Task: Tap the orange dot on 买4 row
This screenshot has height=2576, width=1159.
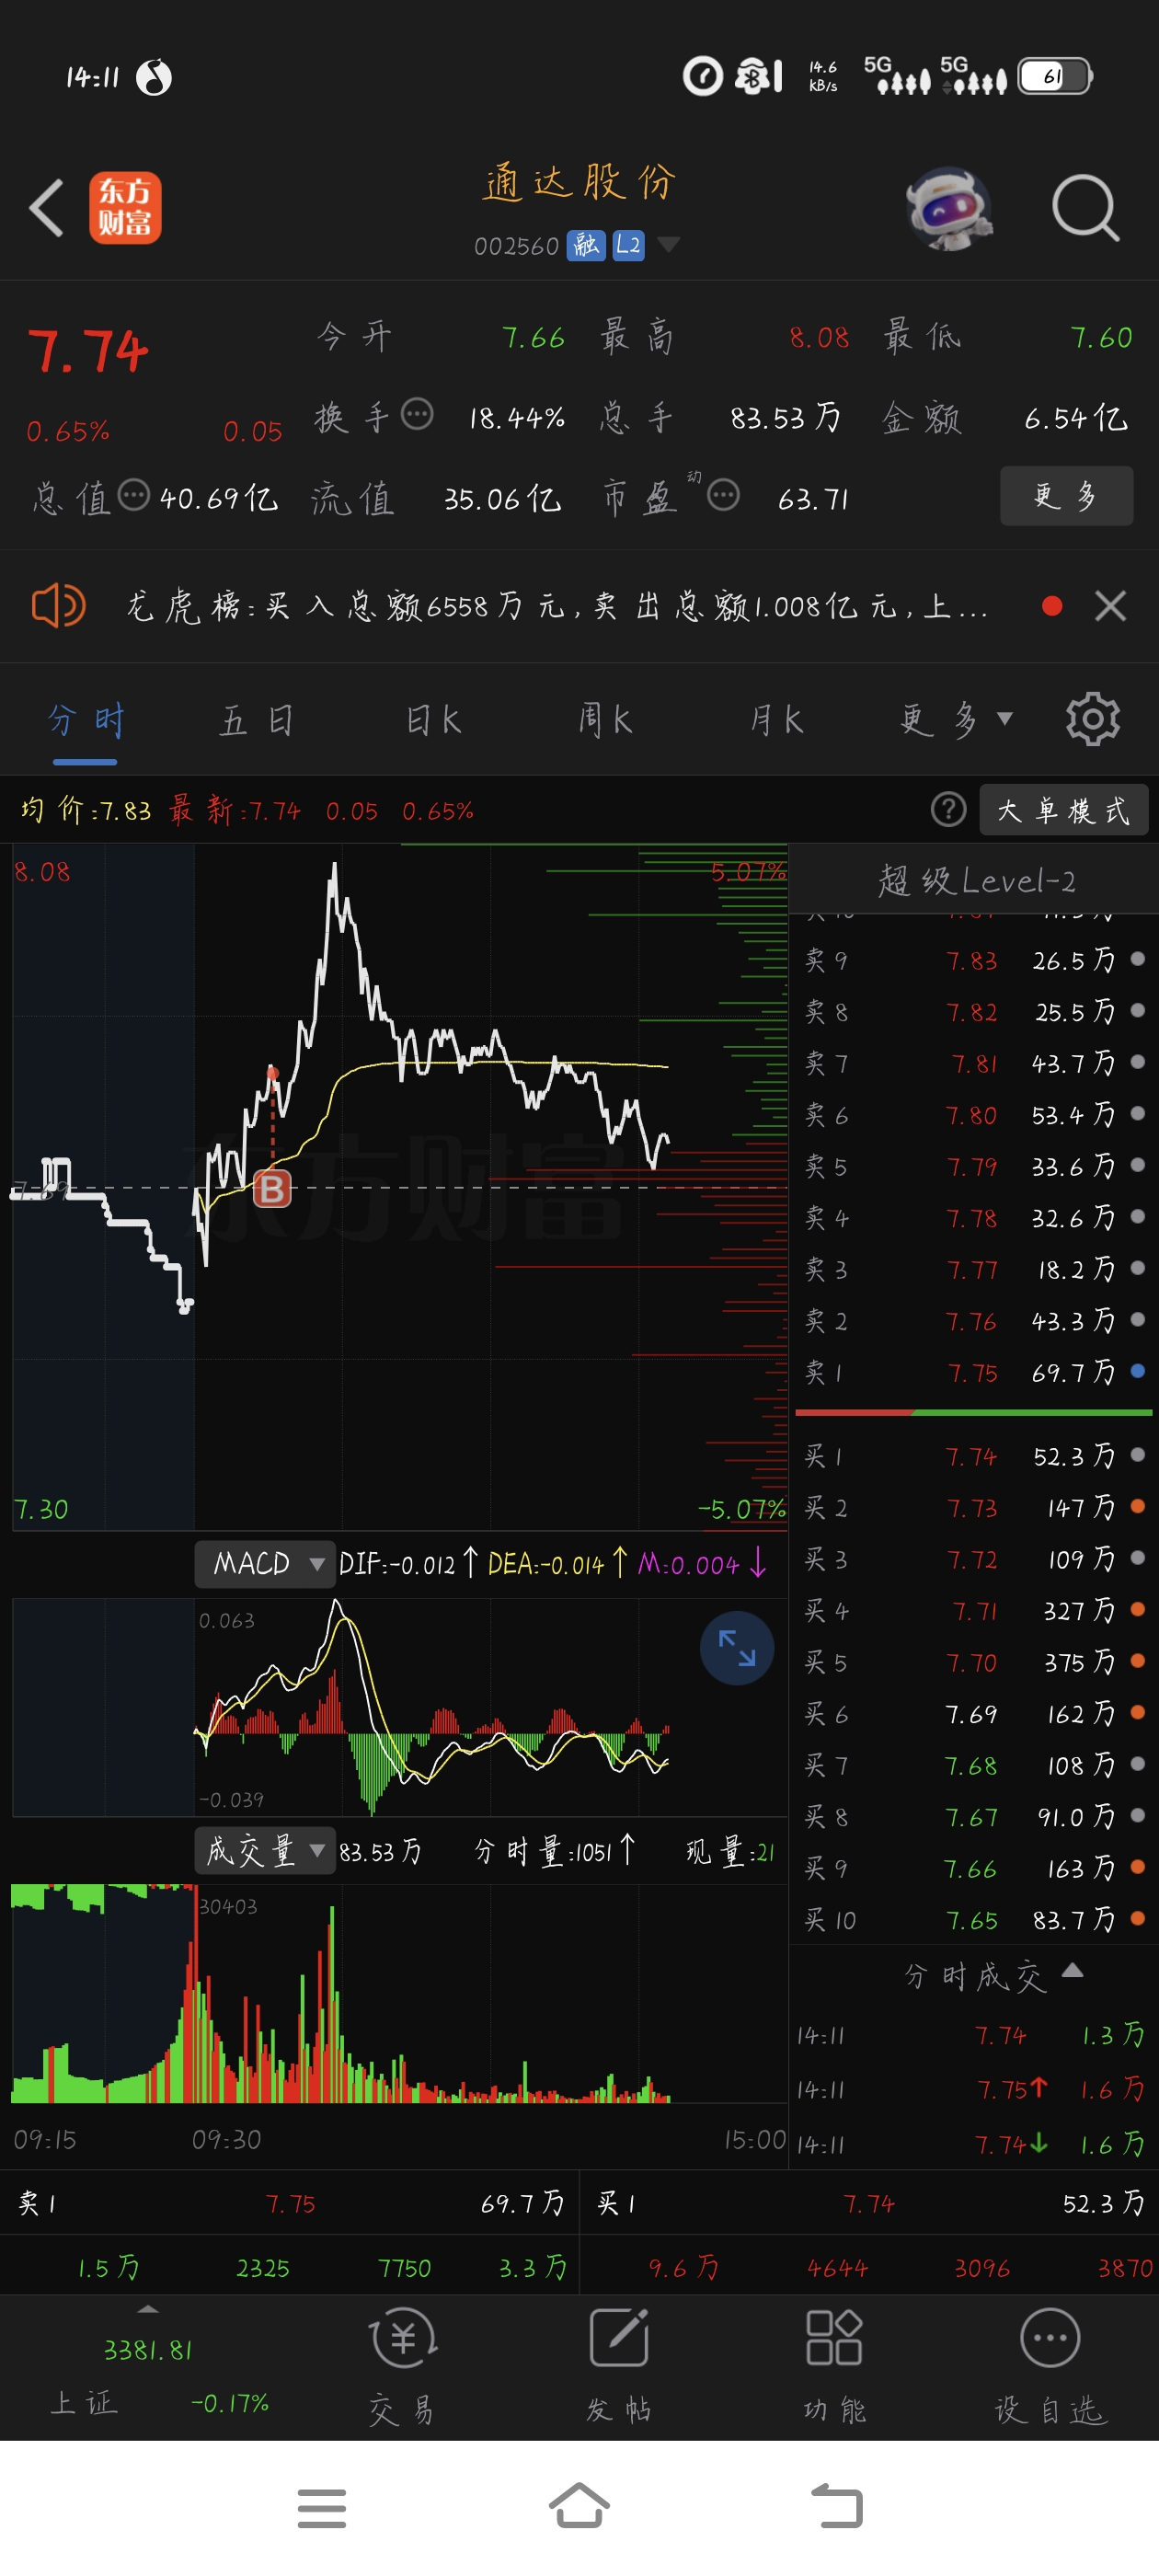Action: pos(1137,1609)
